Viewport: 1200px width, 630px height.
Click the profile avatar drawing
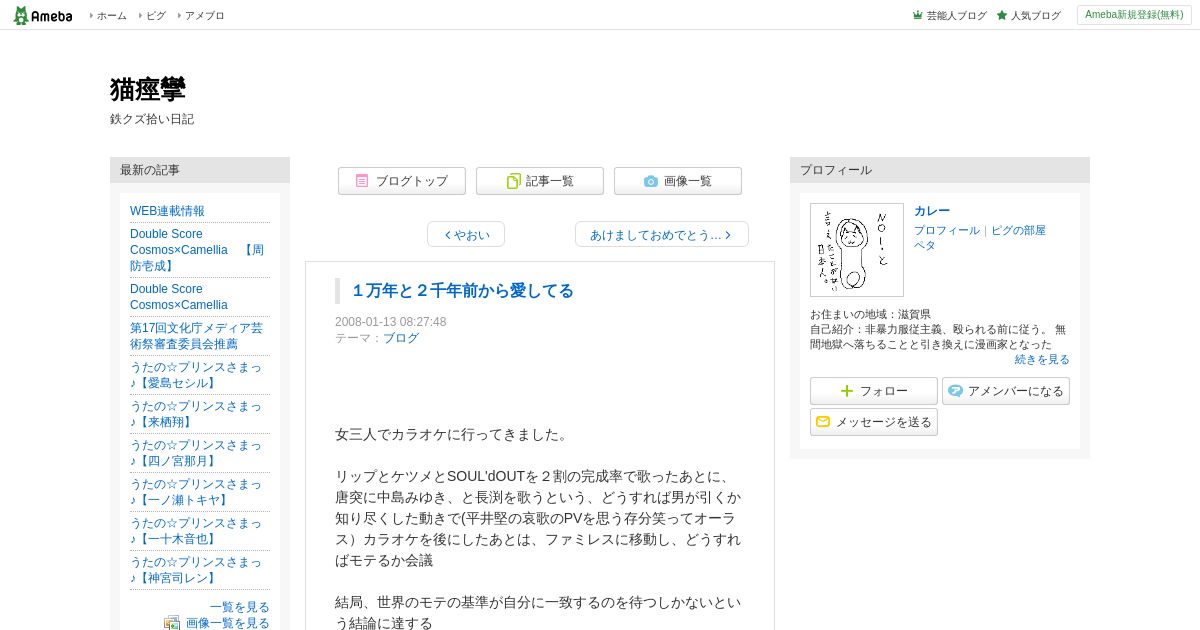click(x=857, y=250)
